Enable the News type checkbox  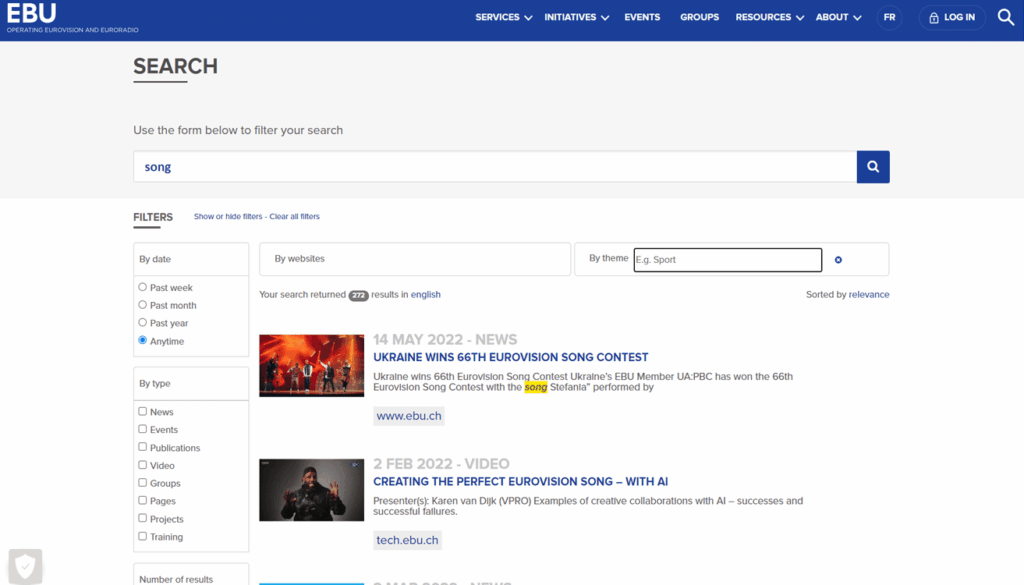(x=141, y=411)
